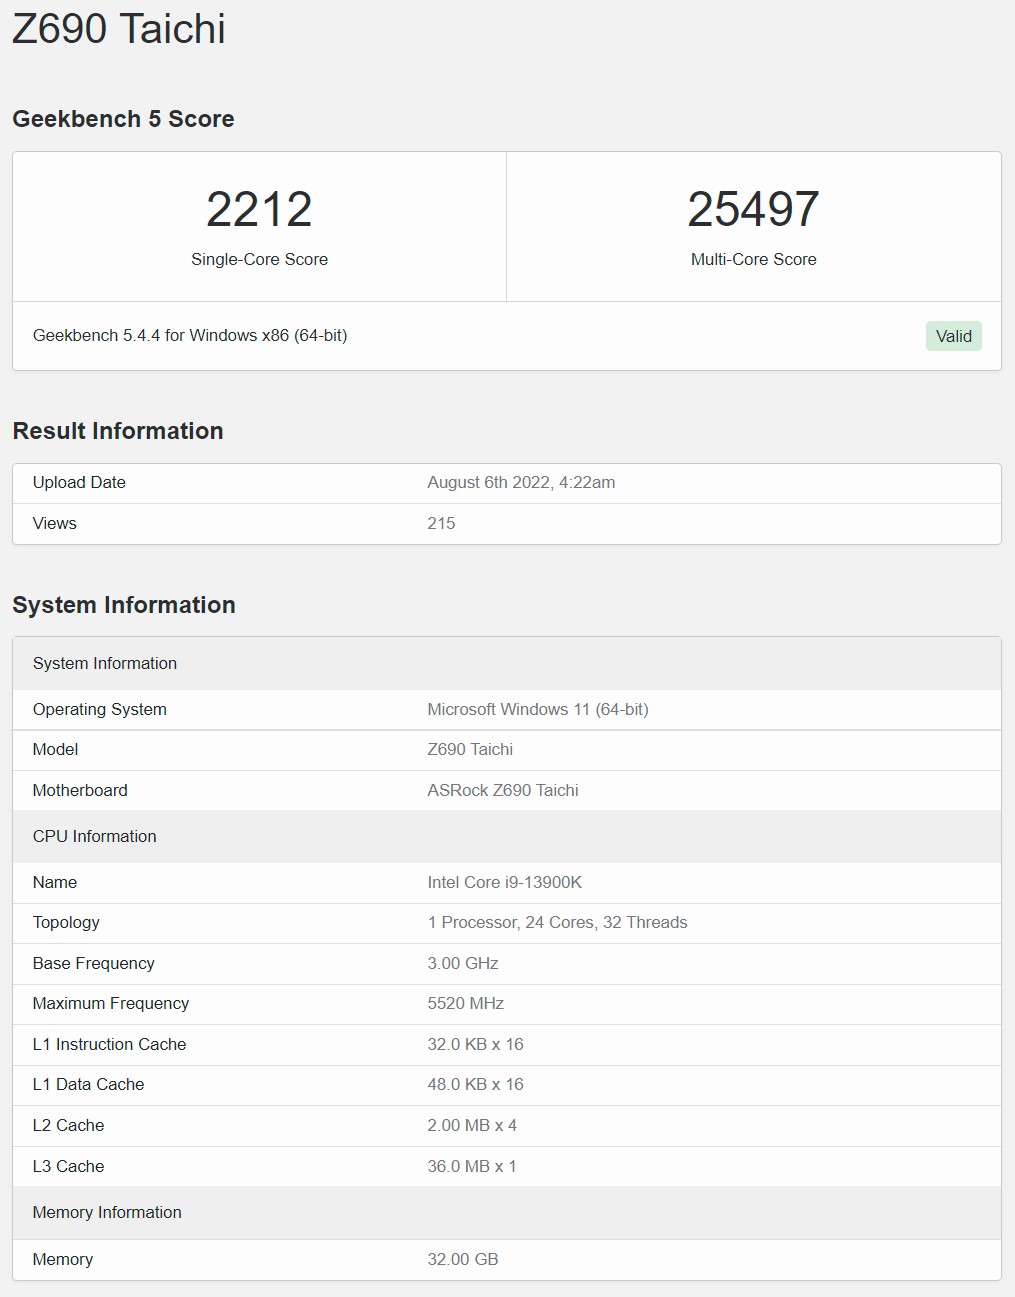Select the 5520 MHz value
Image resolution: width=1015 pixels, height=1297 pixels.
point(466,1003)
